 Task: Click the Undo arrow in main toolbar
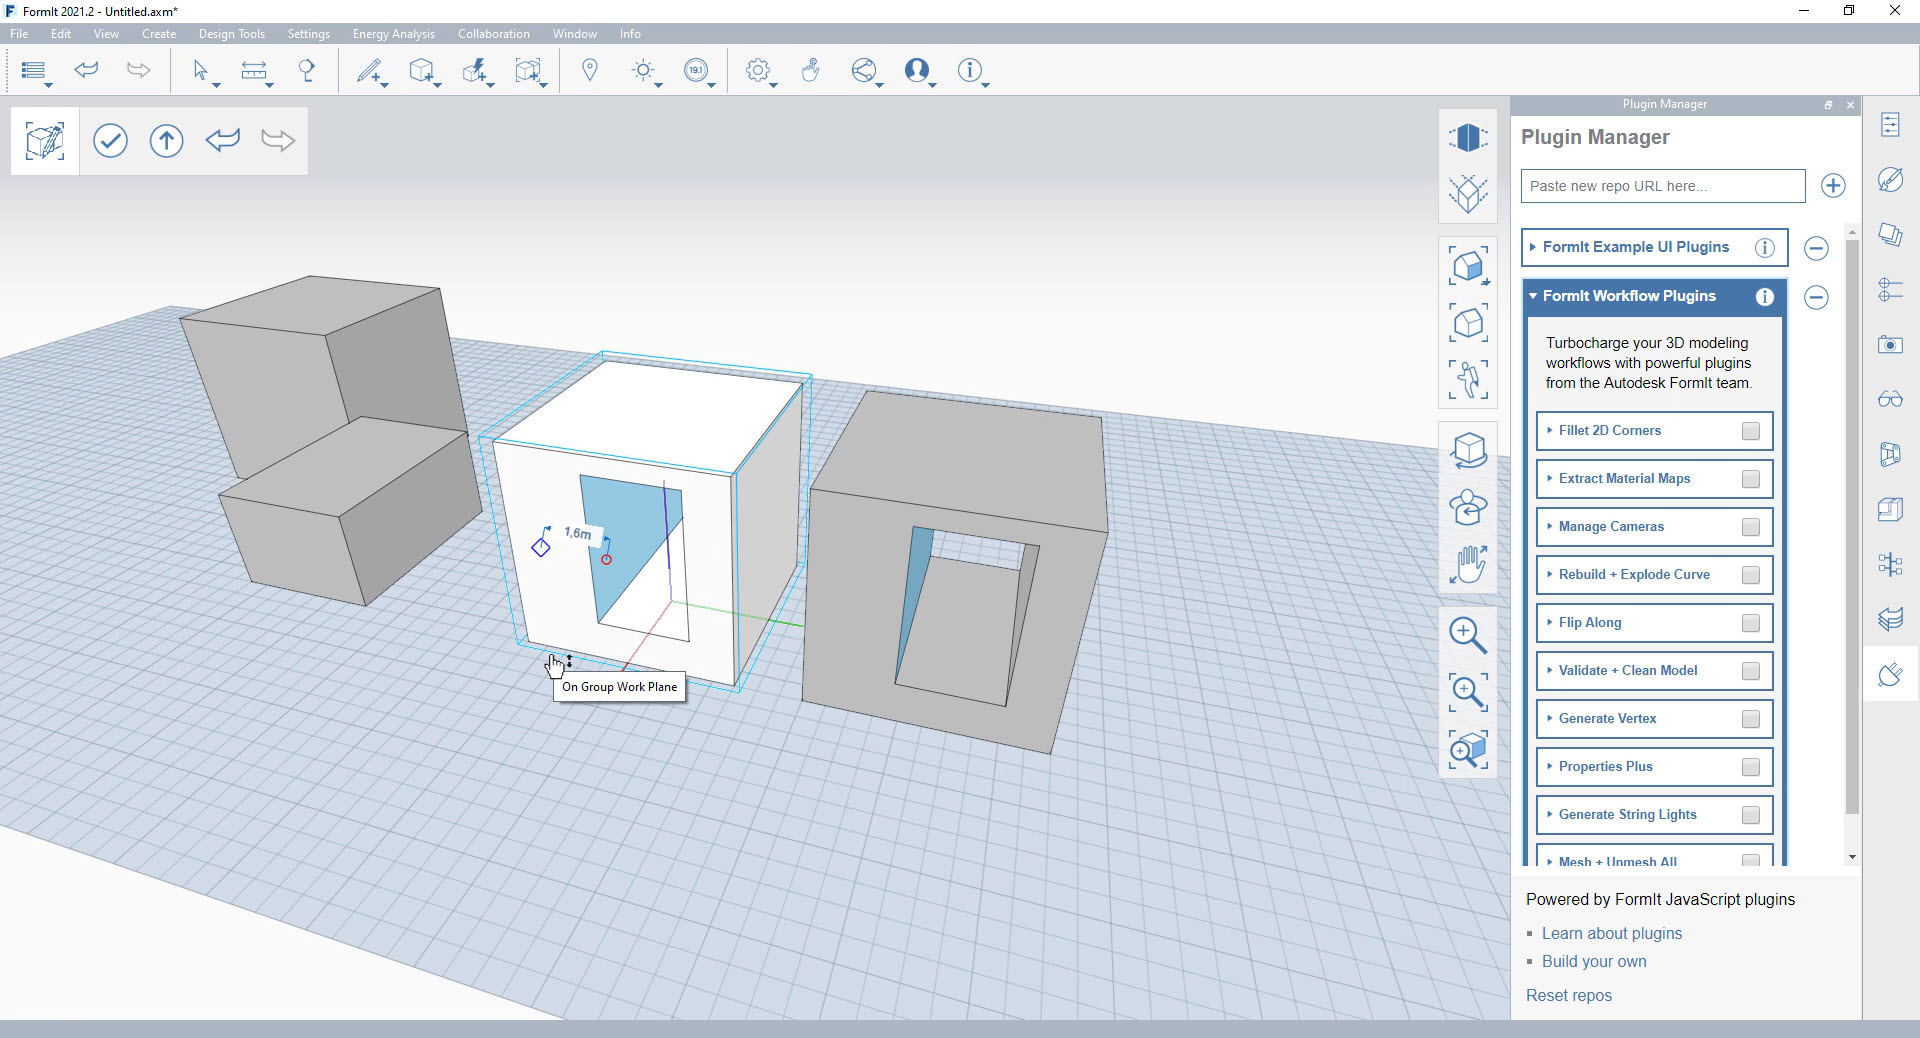pyautogui.click(x=87, y=70)
